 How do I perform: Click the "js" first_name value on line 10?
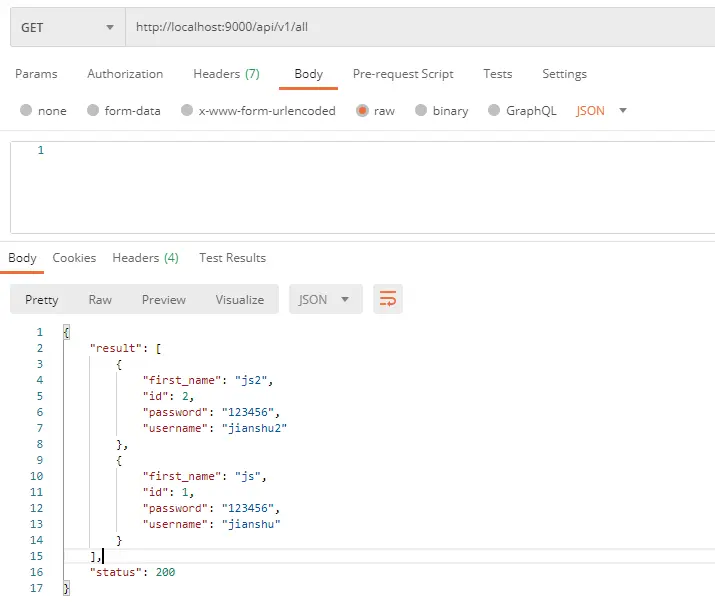point(247,476)
